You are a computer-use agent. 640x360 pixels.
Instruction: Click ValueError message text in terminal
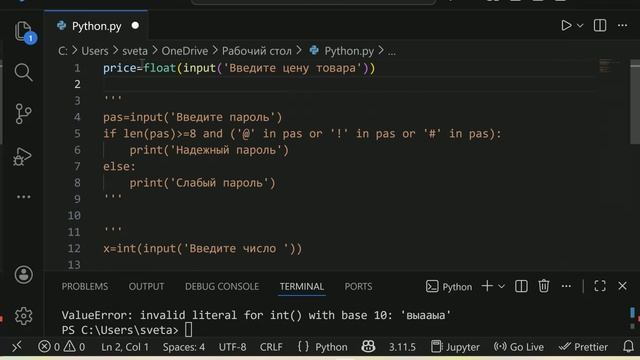tap(256, 315)
